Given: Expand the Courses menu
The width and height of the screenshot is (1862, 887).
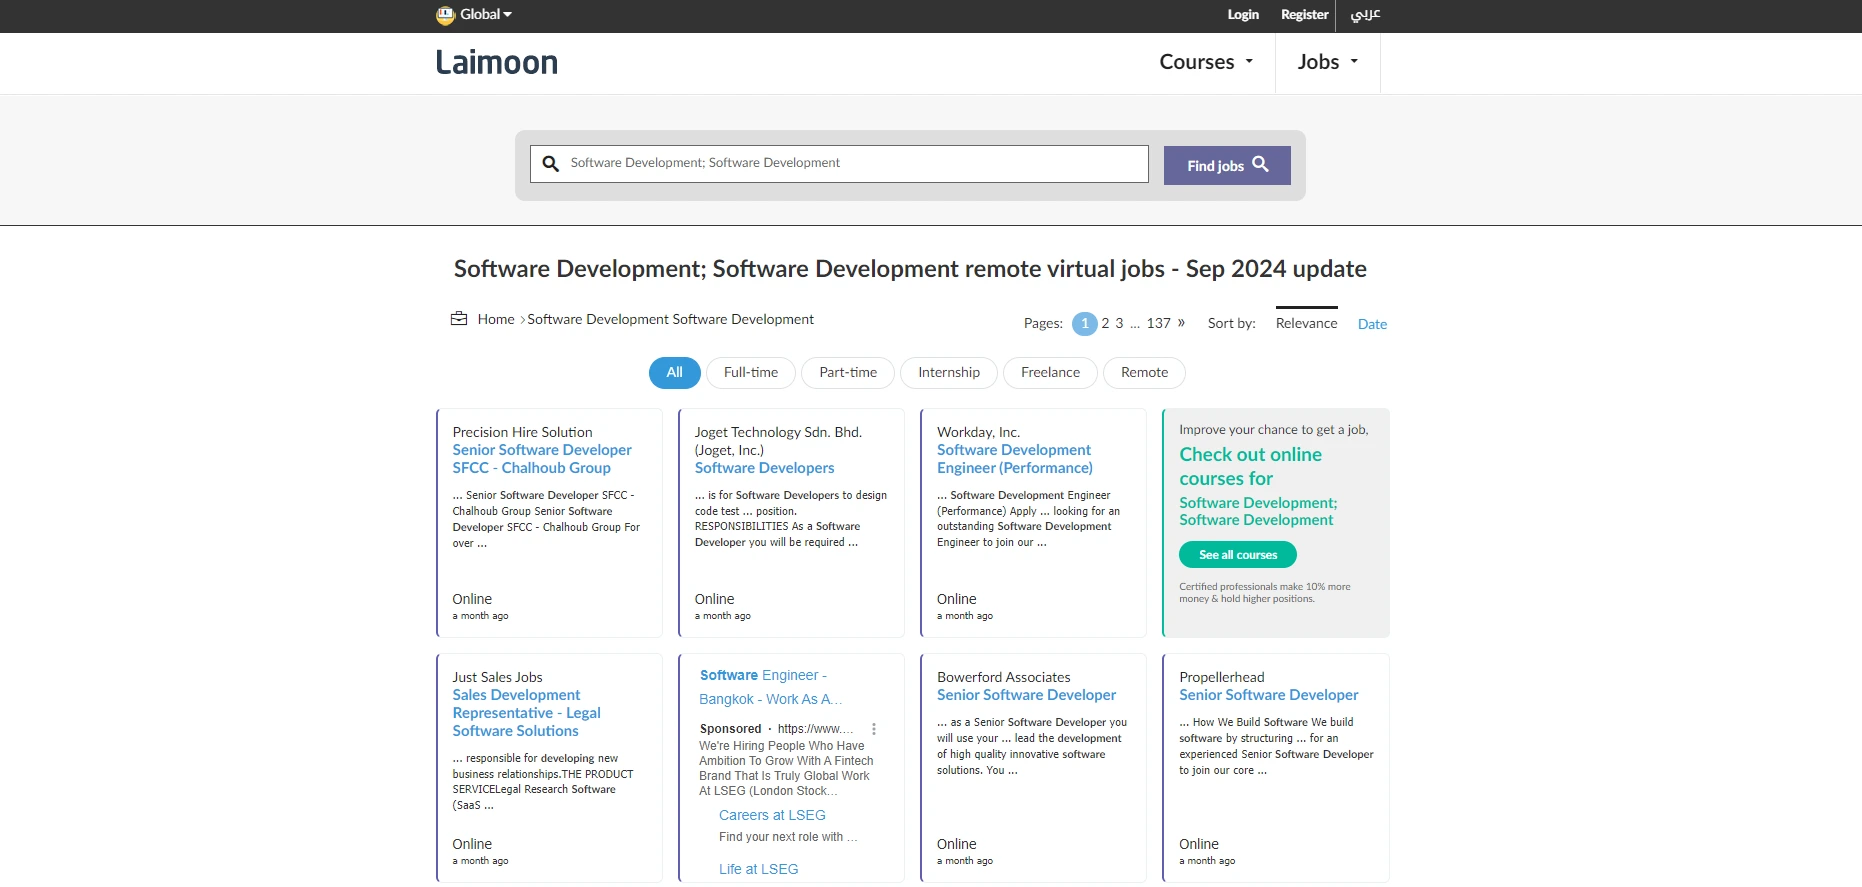Looking at the screenshot, I should click(x=1206, y=62).
